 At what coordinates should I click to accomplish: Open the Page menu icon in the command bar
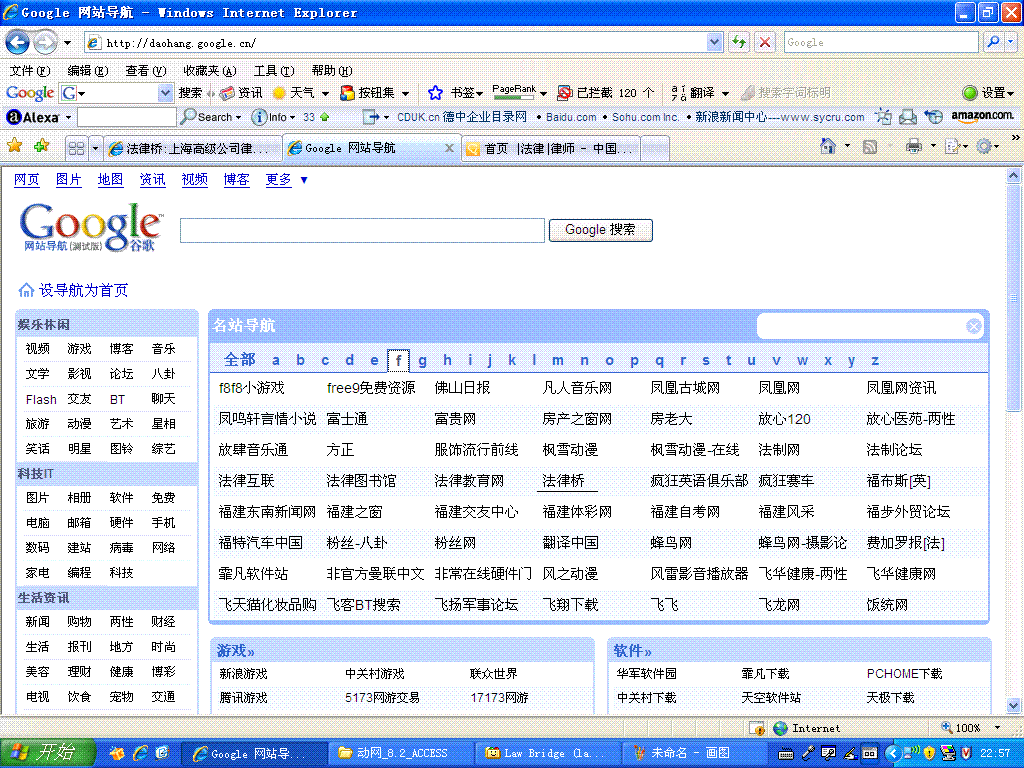(x=952, y=146)
